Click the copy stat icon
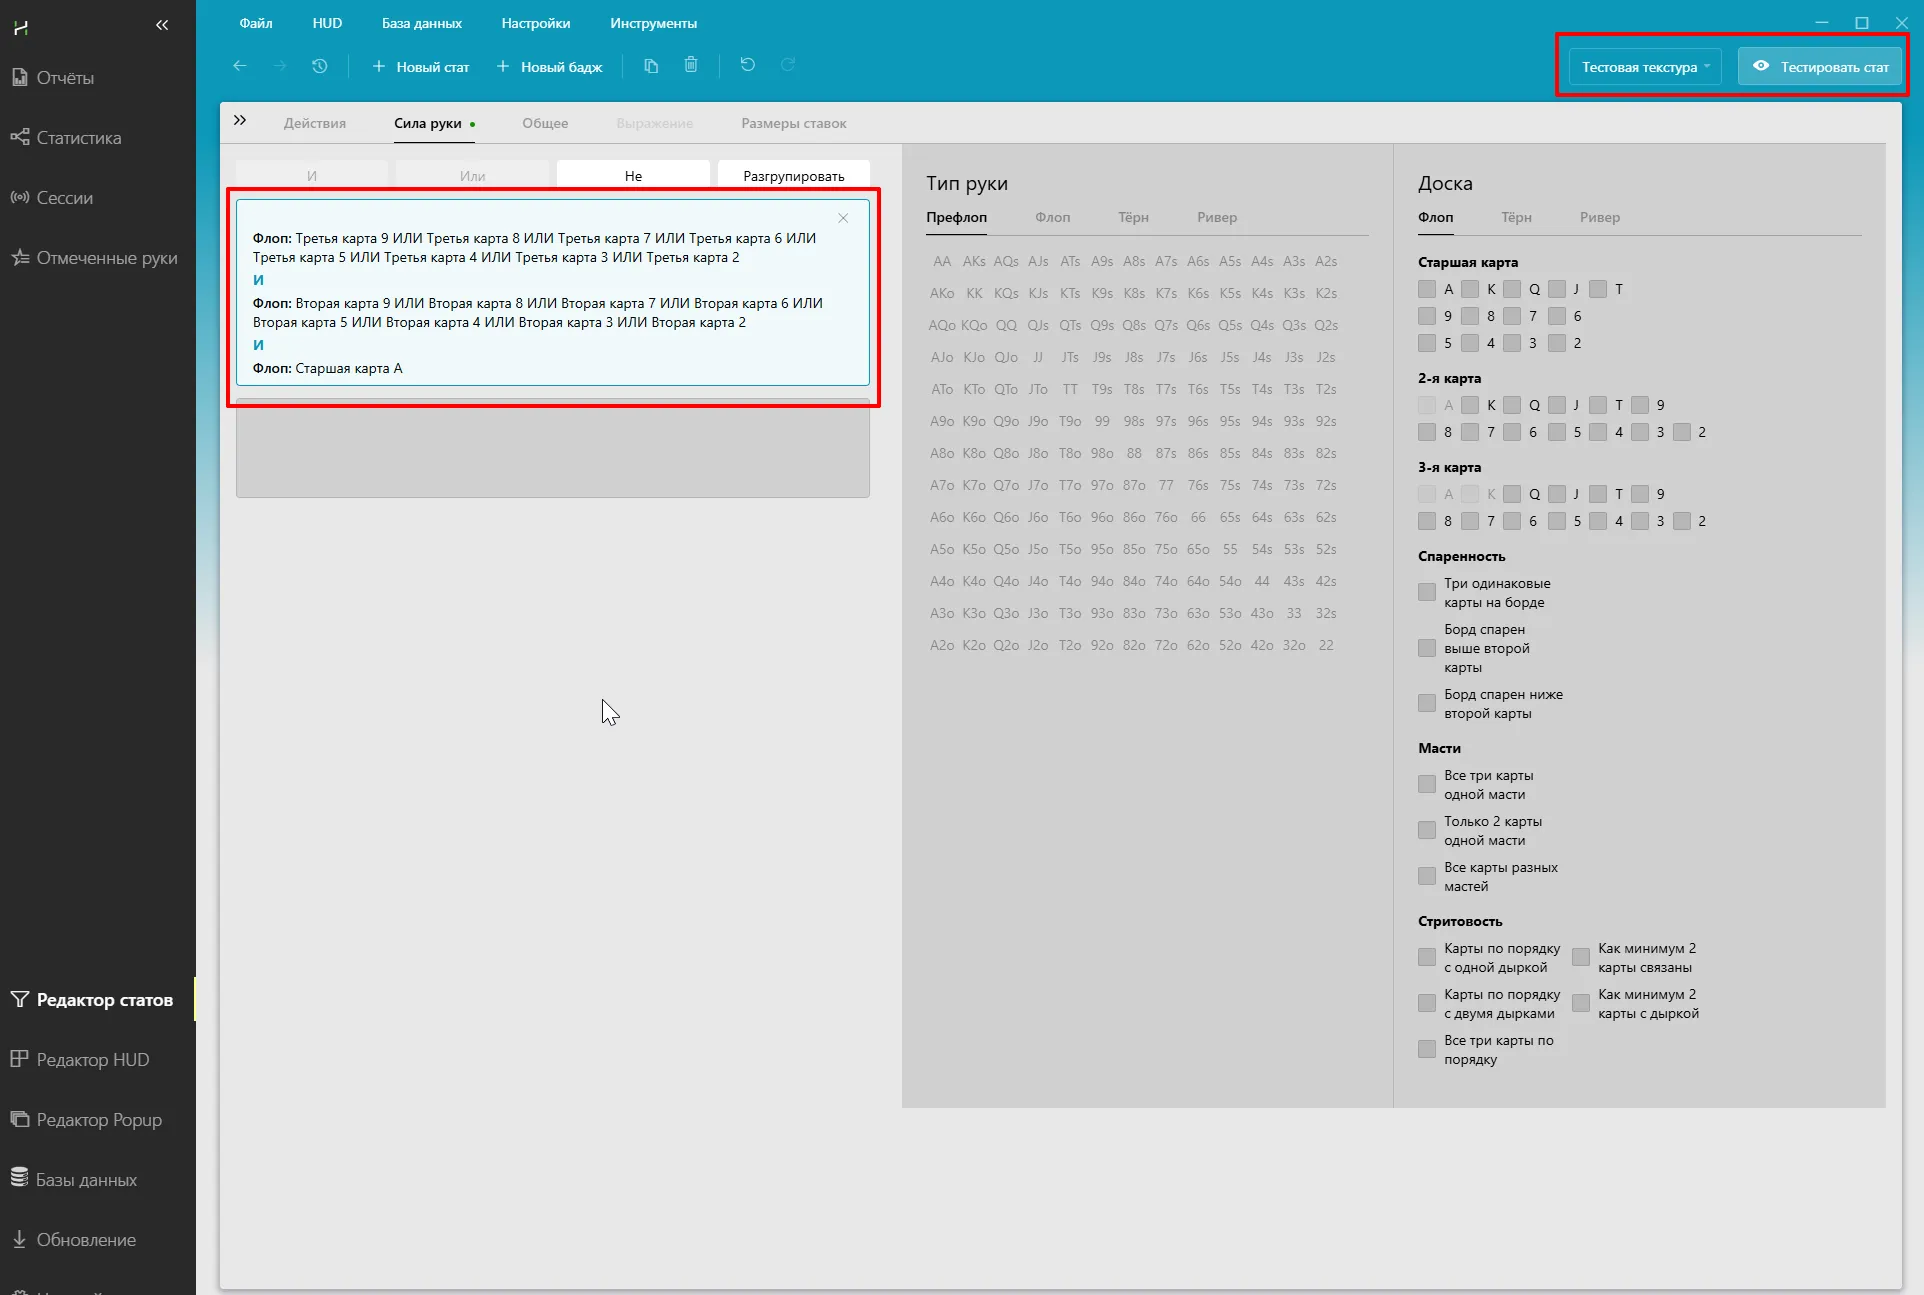The height and width of the screenshot is (1295, 1924). 651,66
